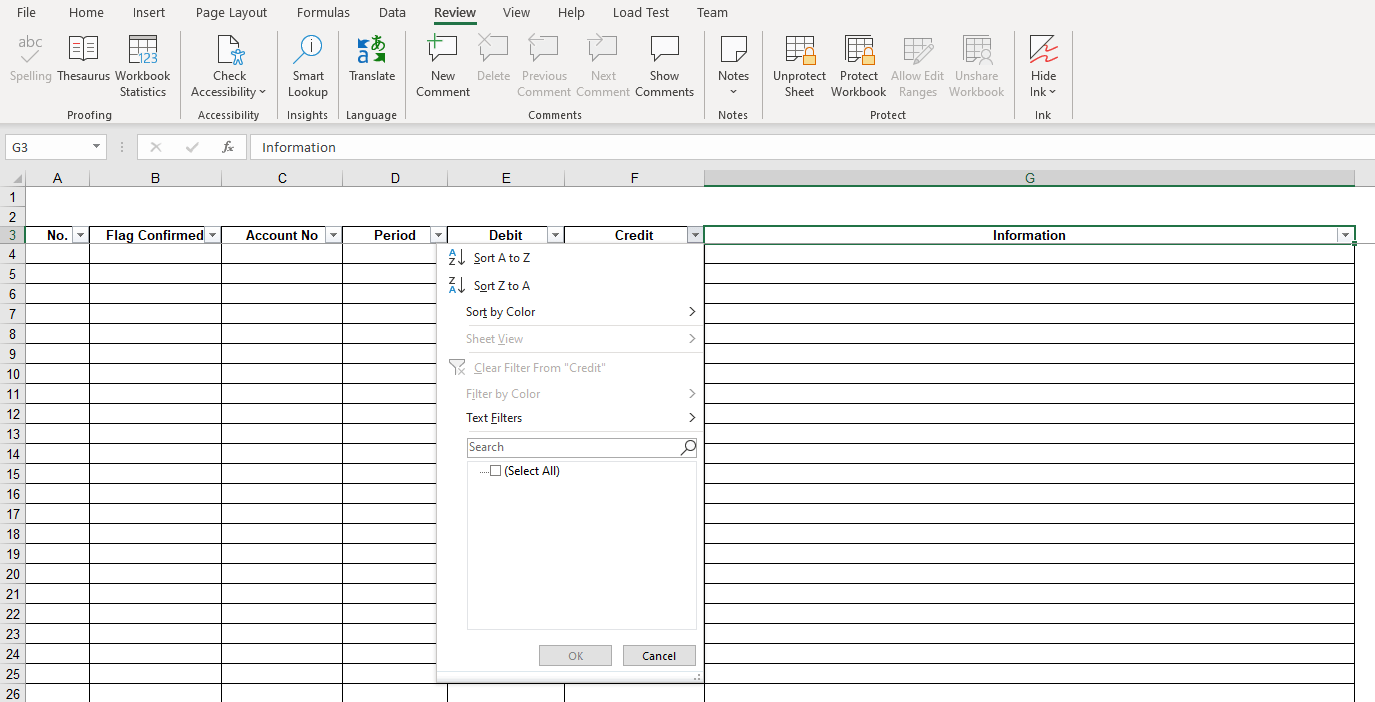The width and height of the screenshot is (1375, 702).
Task: Click the filter Search field
Action: (x=574, y=447)
